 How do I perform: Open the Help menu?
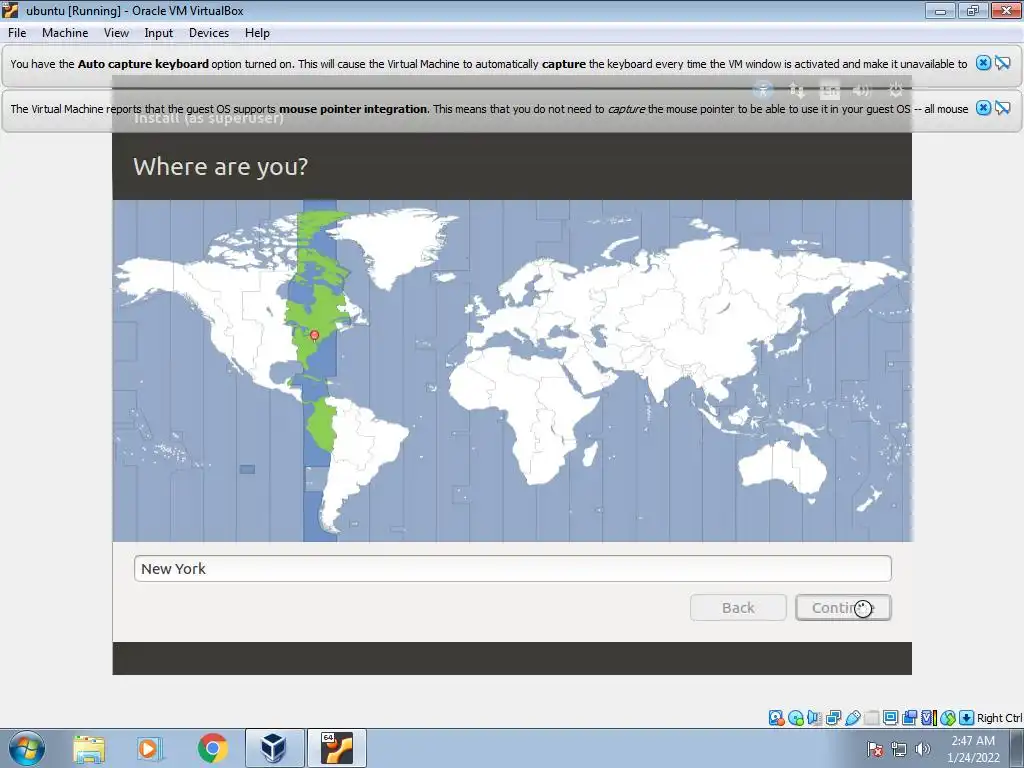[257, 33]
